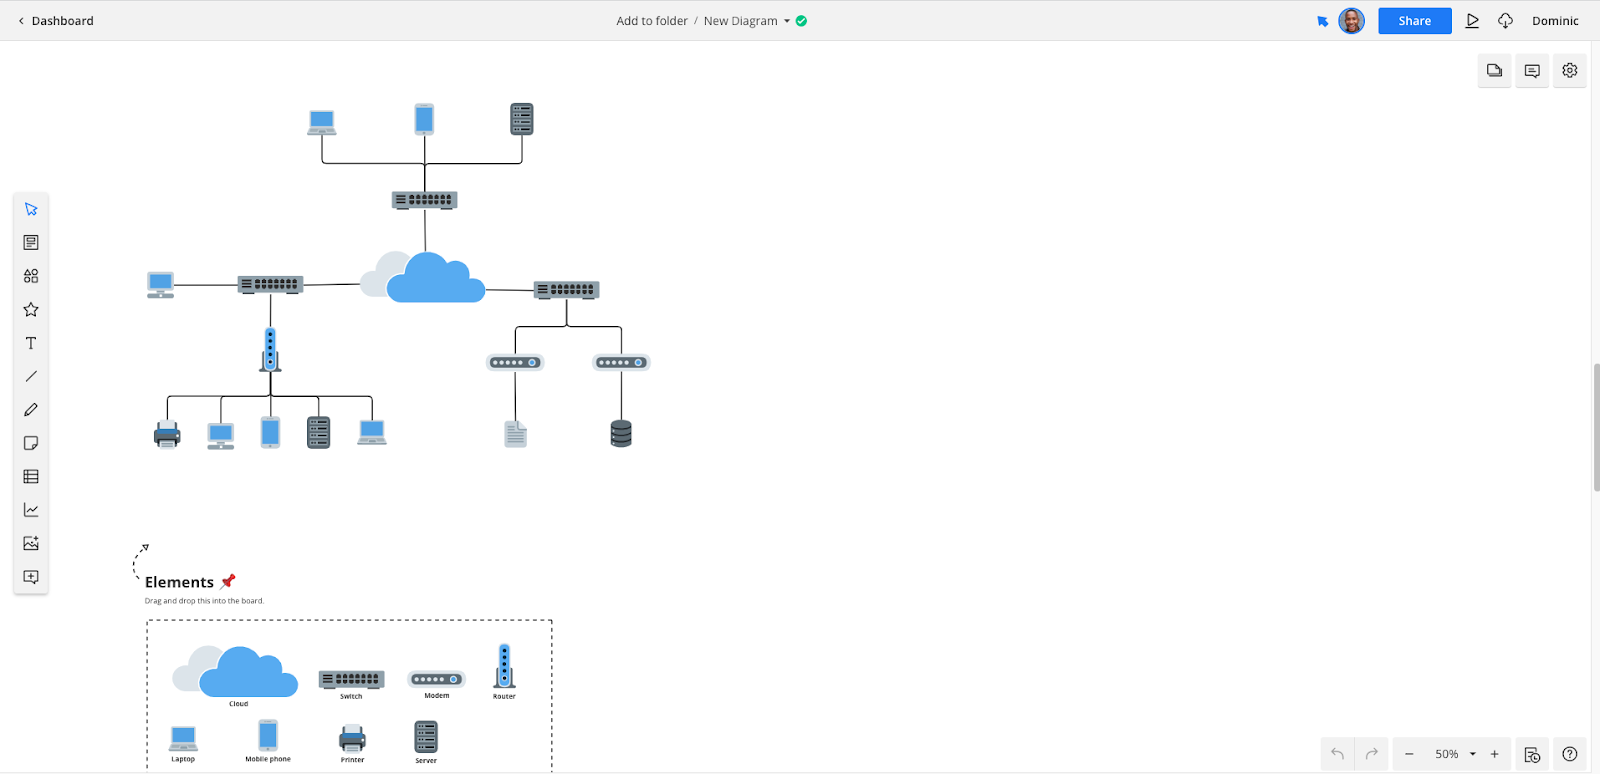Click Add to folder link
Image resolution: width=1600 pixels, height=774 pixels.
tap(652, 21)
